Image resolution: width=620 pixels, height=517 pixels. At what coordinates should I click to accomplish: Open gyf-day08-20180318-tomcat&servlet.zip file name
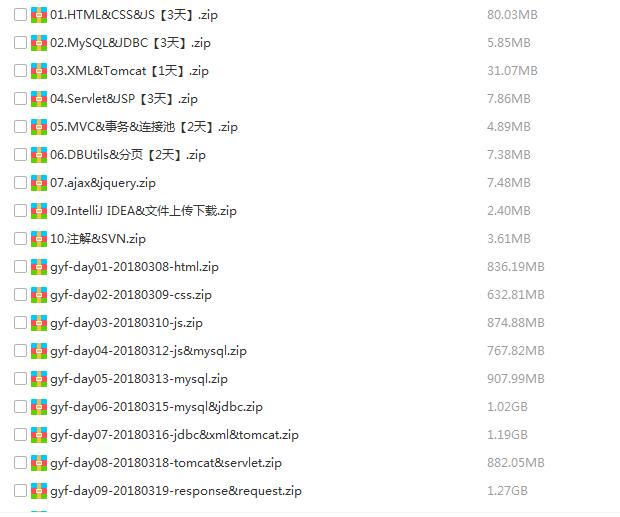tap(166, 463)
